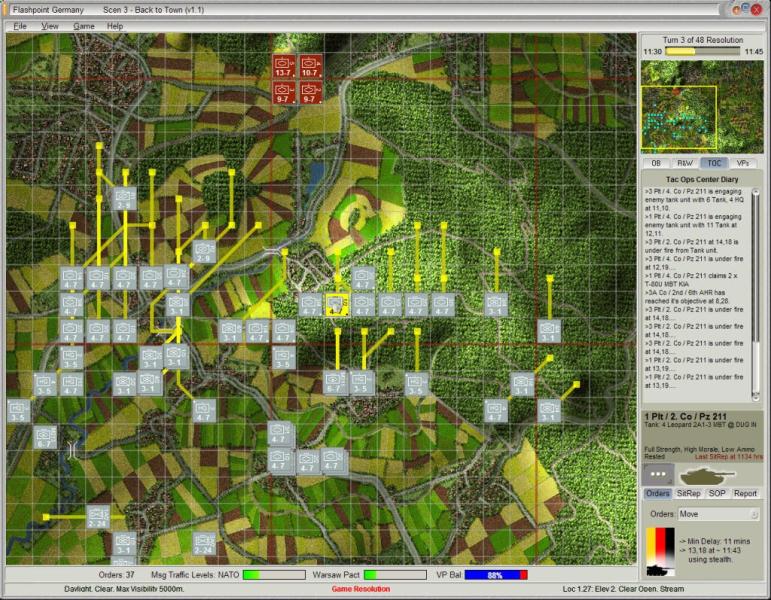This screenshot has width=771, height=600.
Task: Open the Game menu
Action: (84, 25)
